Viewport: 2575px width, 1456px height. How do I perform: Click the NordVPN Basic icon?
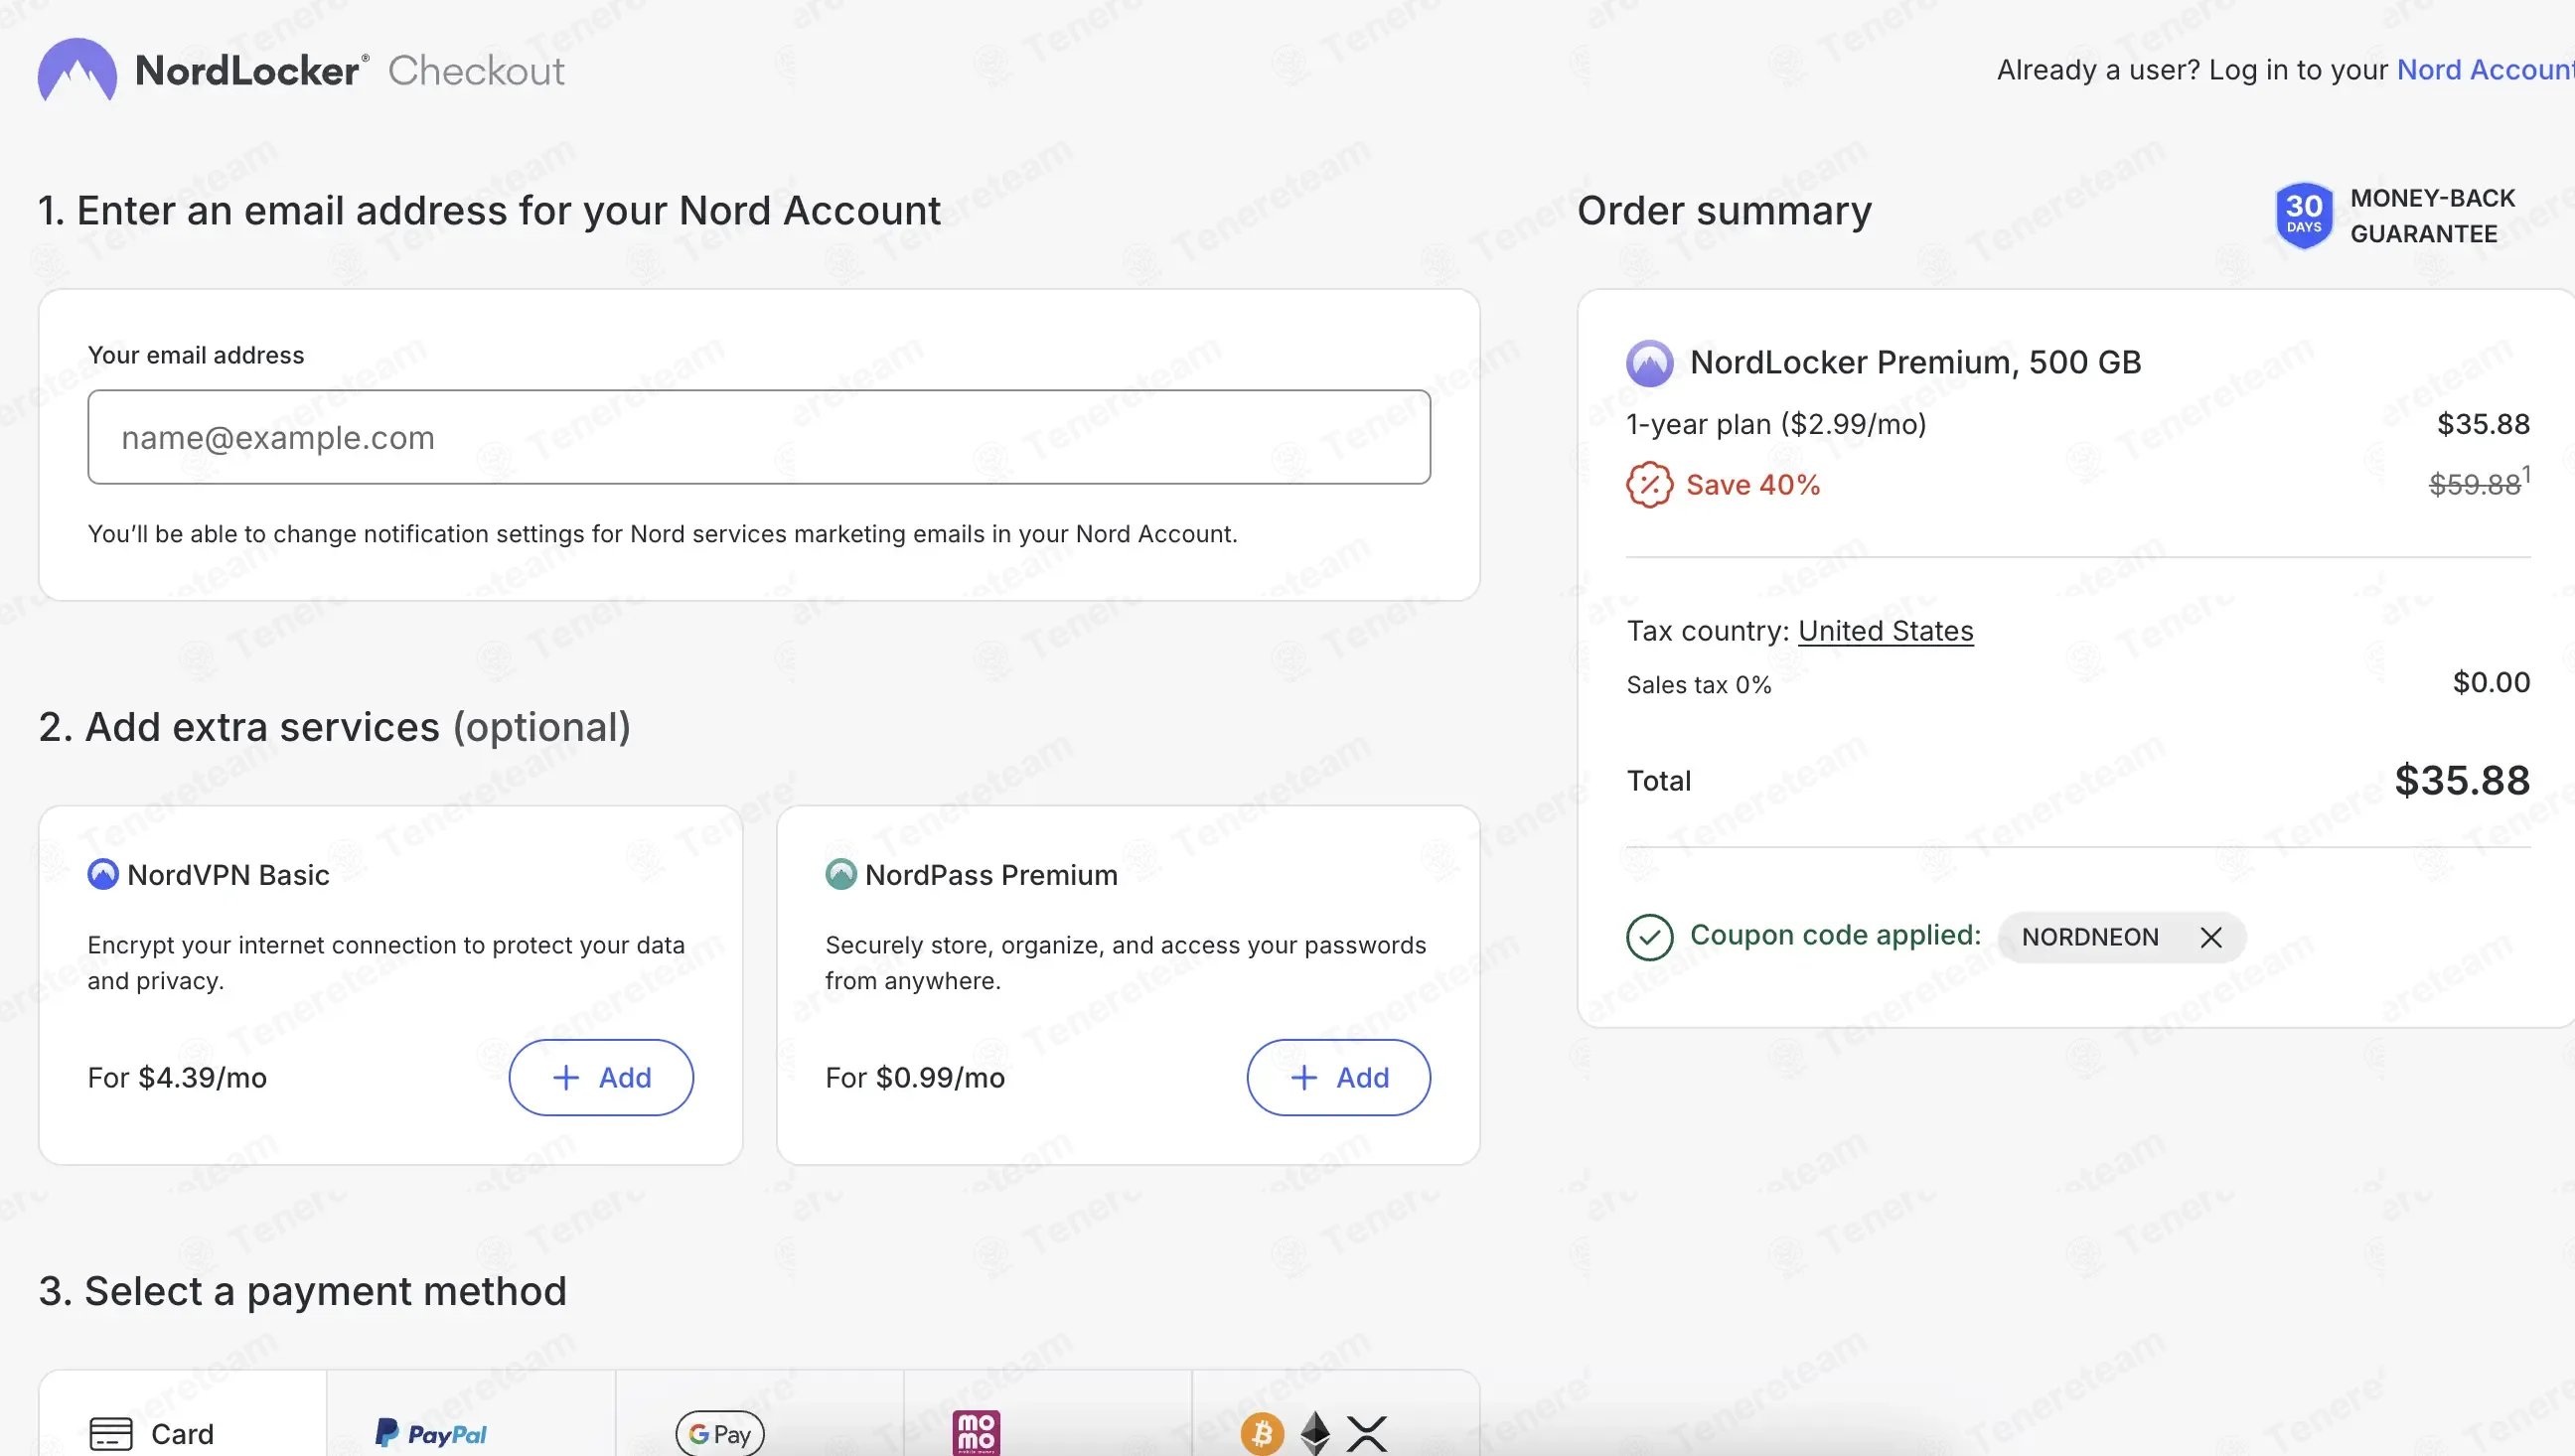coord(103,875)
